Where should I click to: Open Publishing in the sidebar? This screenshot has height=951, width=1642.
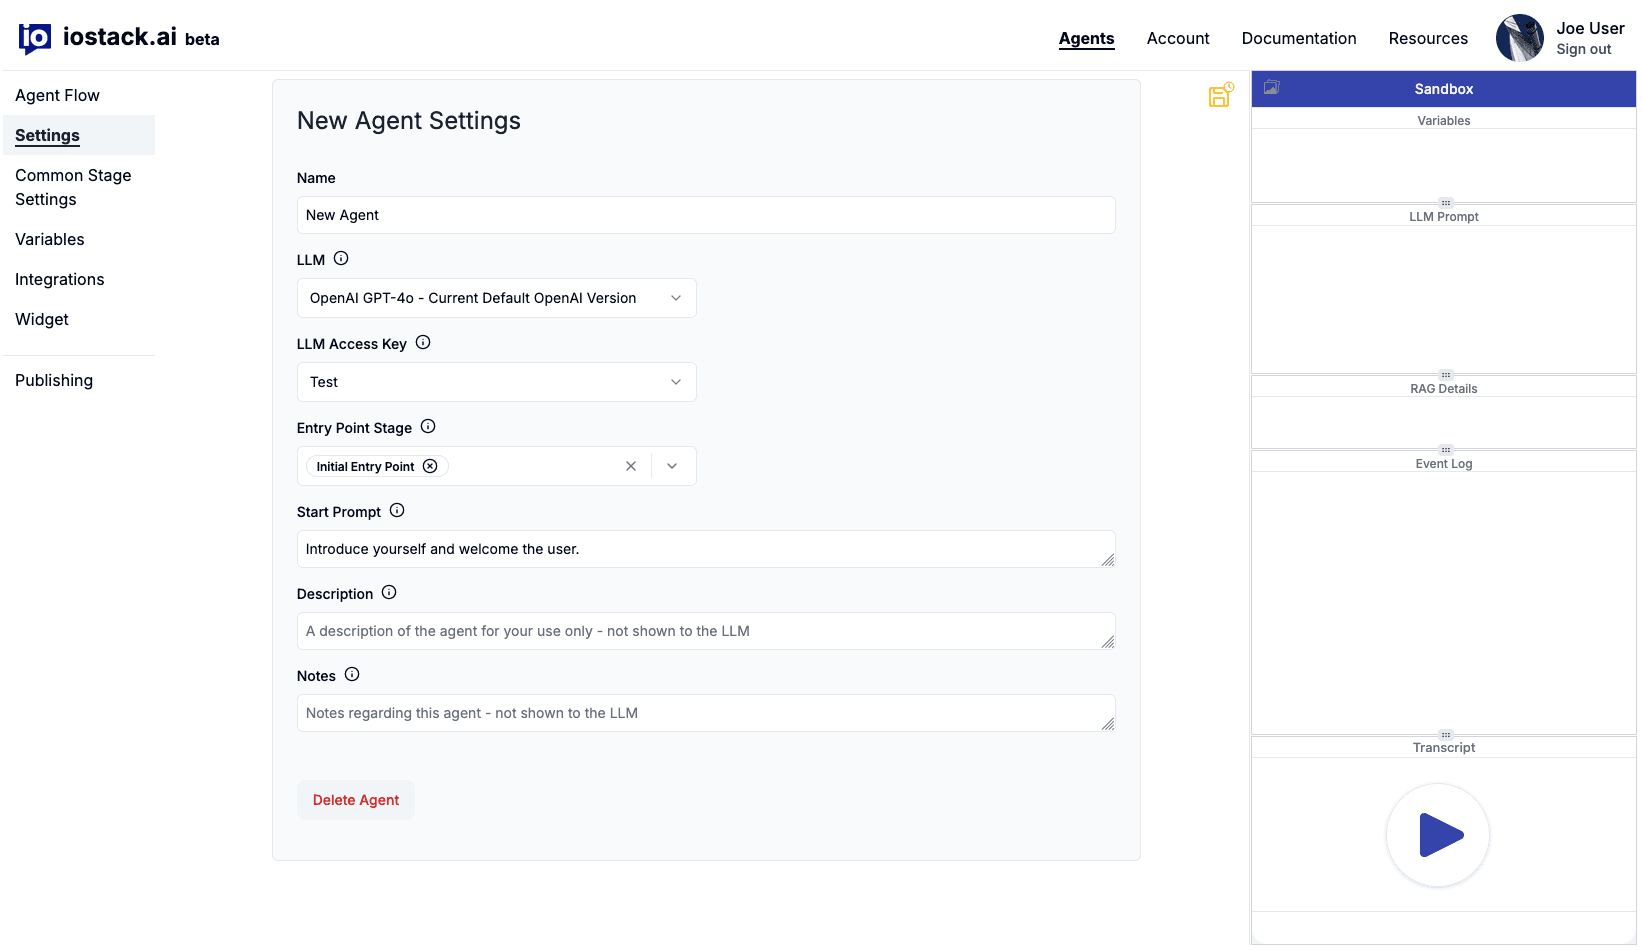(x=79, y=380)
